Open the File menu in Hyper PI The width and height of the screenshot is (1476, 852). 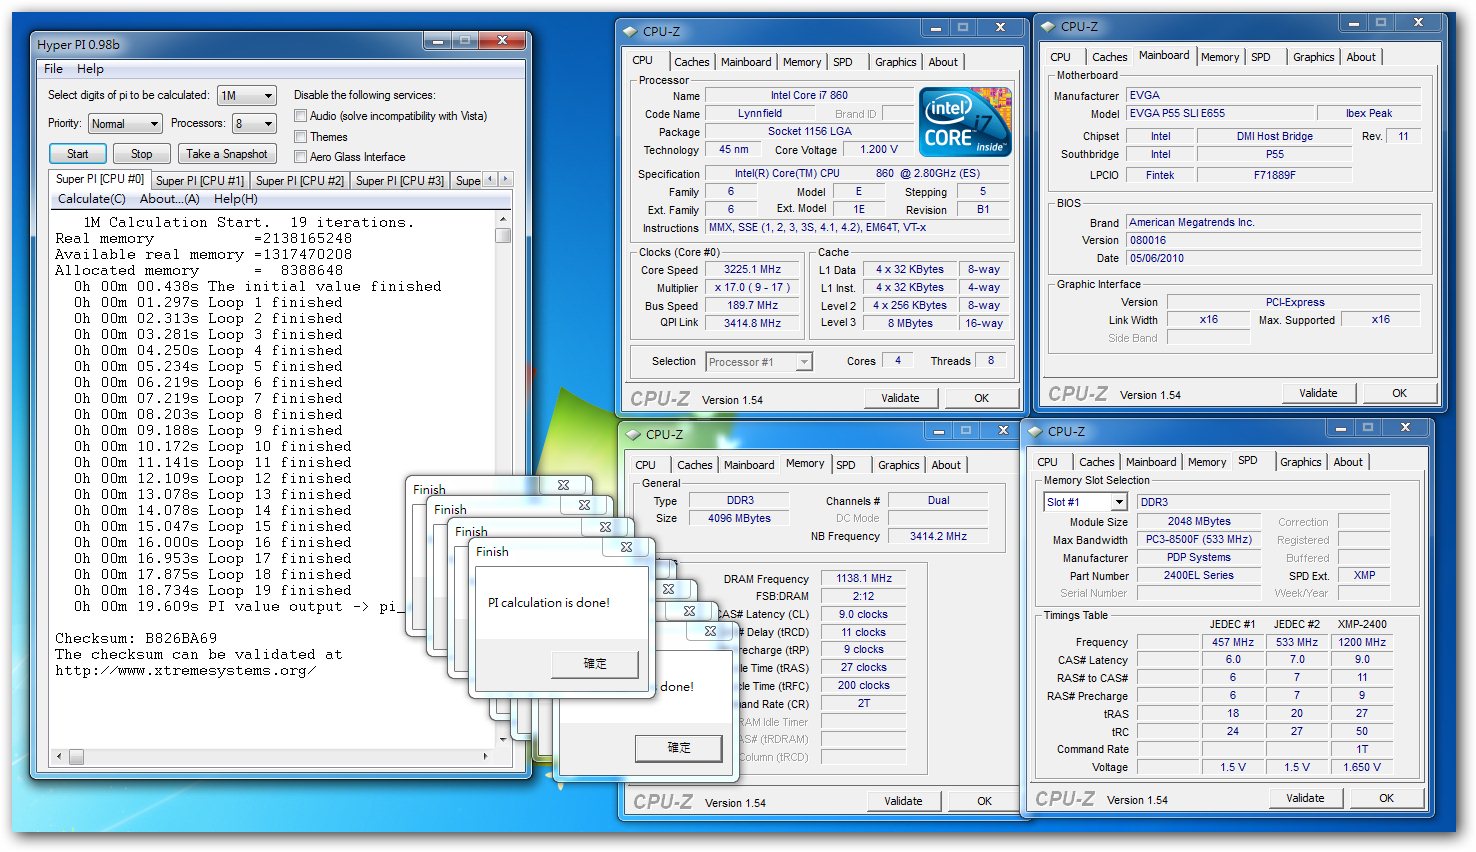(x=53, y=69)
